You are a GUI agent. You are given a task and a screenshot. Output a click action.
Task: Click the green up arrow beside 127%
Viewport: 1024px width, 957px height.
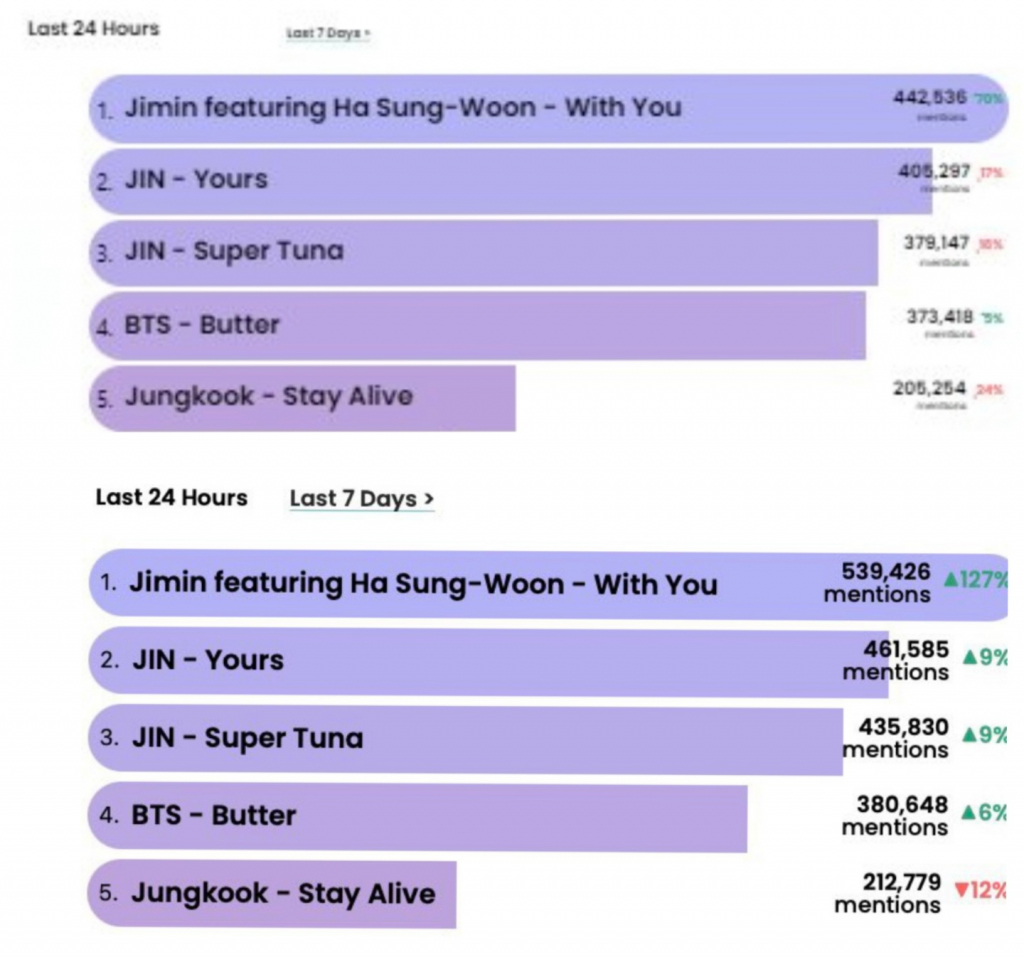[951, 579]
